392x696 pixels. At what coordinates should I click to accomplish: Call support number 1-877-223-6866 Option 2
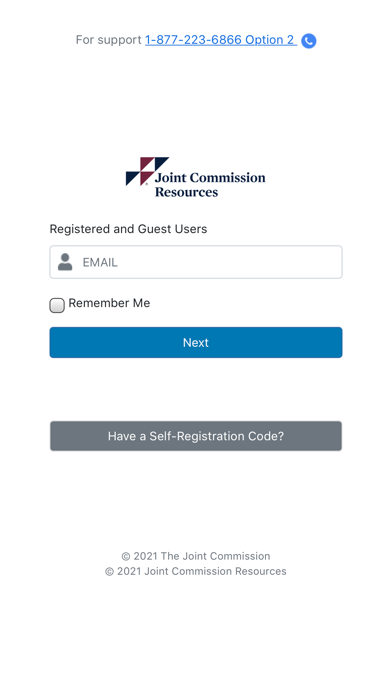(221, 40)
